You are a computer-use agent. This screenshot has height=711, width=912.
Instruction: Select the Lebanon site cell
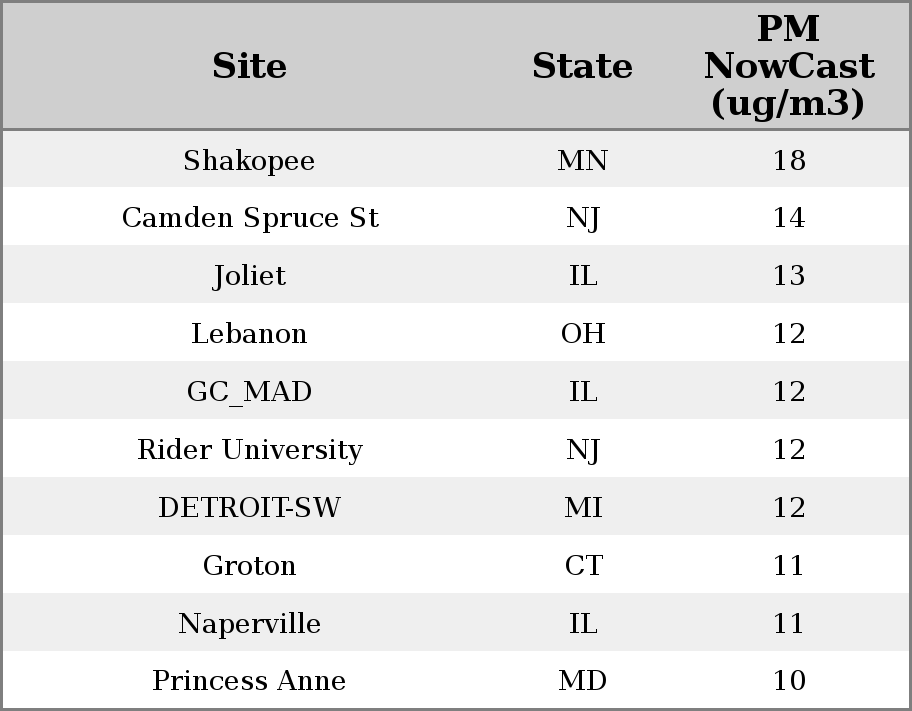[x=249, y=333]
